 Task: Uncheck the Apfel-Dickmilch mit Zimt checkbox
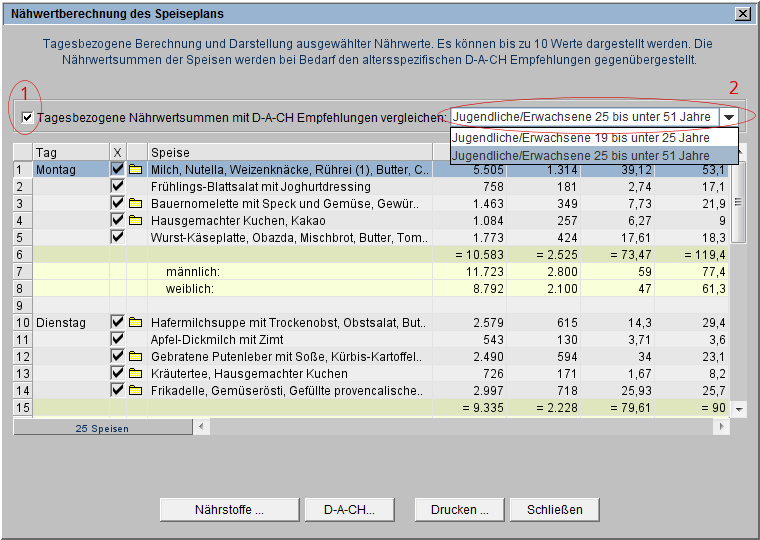(x=118, y=340)
